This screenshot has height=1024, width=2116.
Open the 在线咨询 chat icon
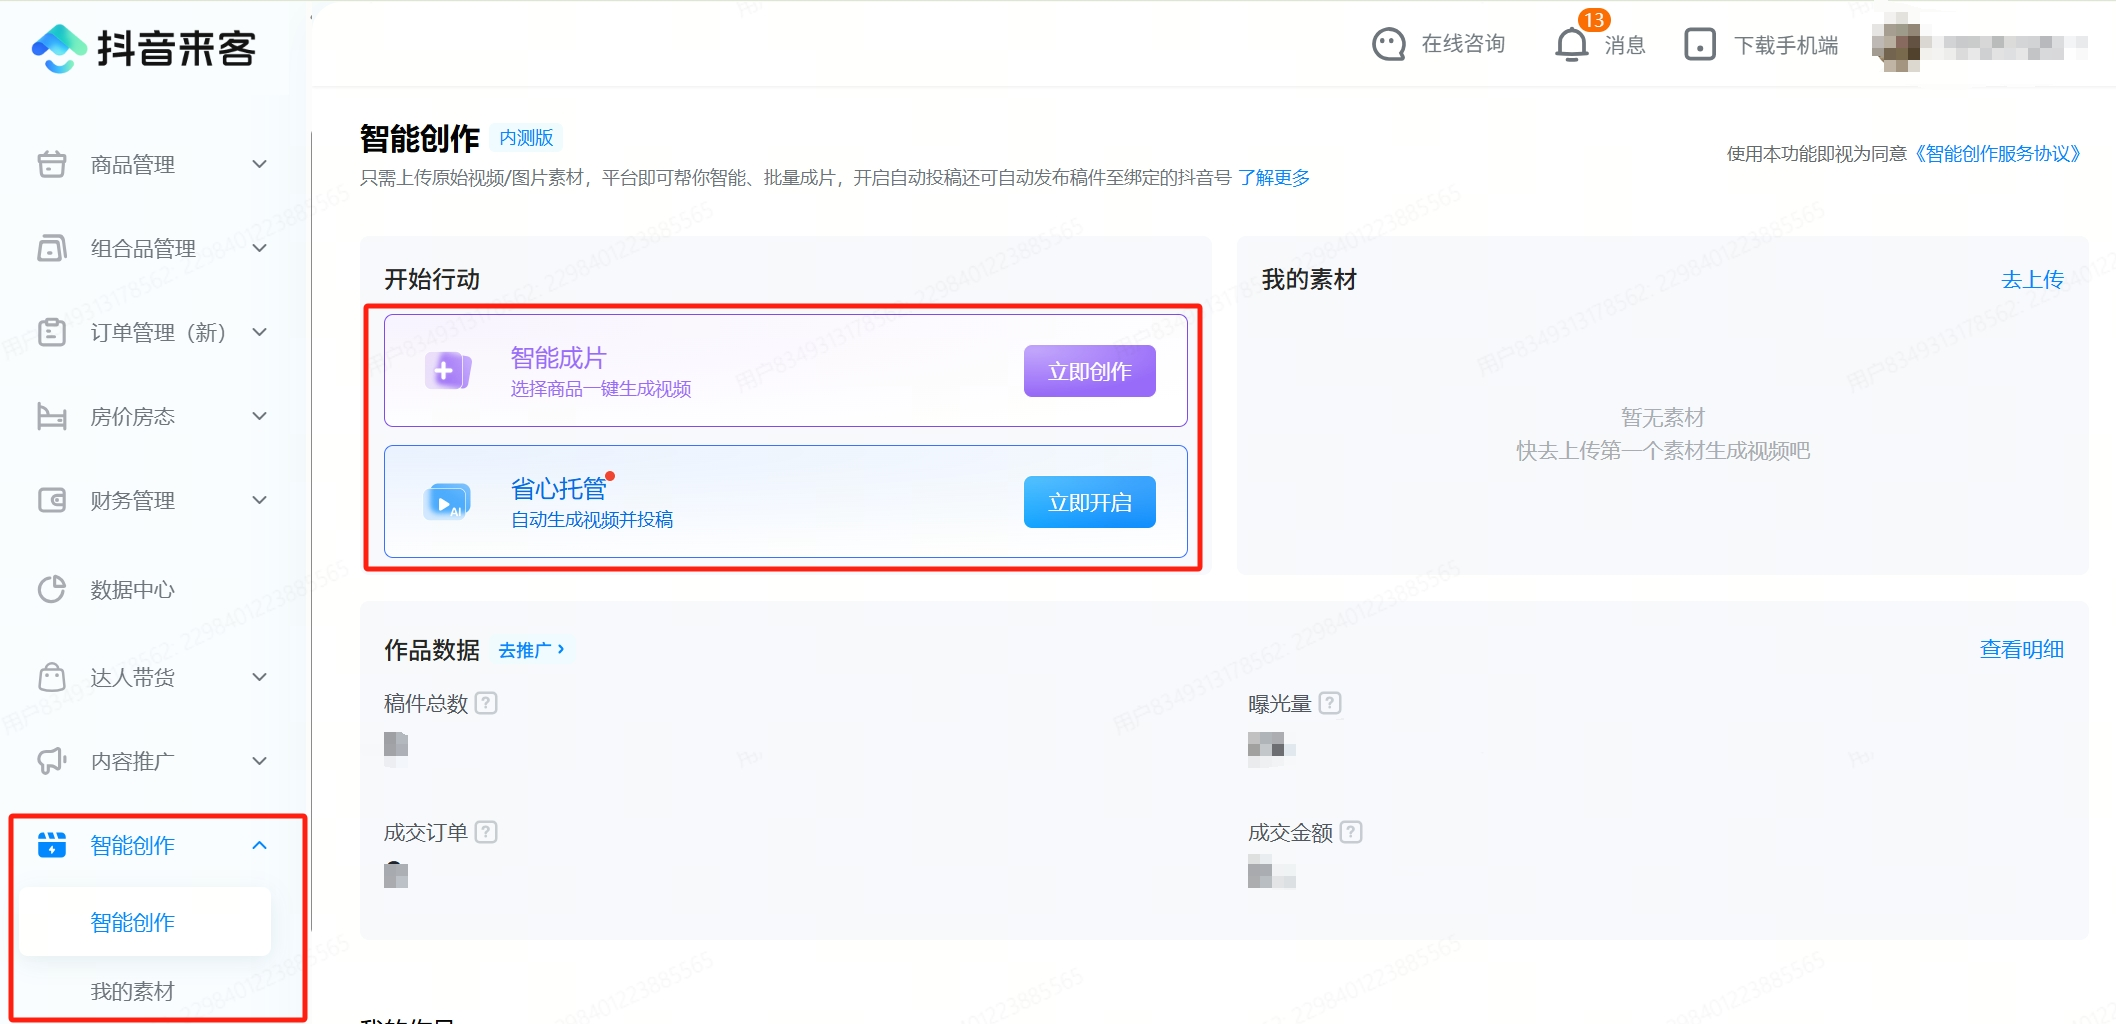click(1388, 45)
